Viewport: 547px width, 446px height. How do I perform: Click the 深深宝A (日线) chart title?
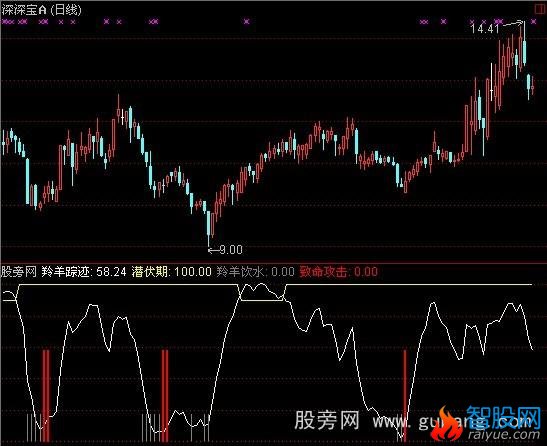pos(42,10)
